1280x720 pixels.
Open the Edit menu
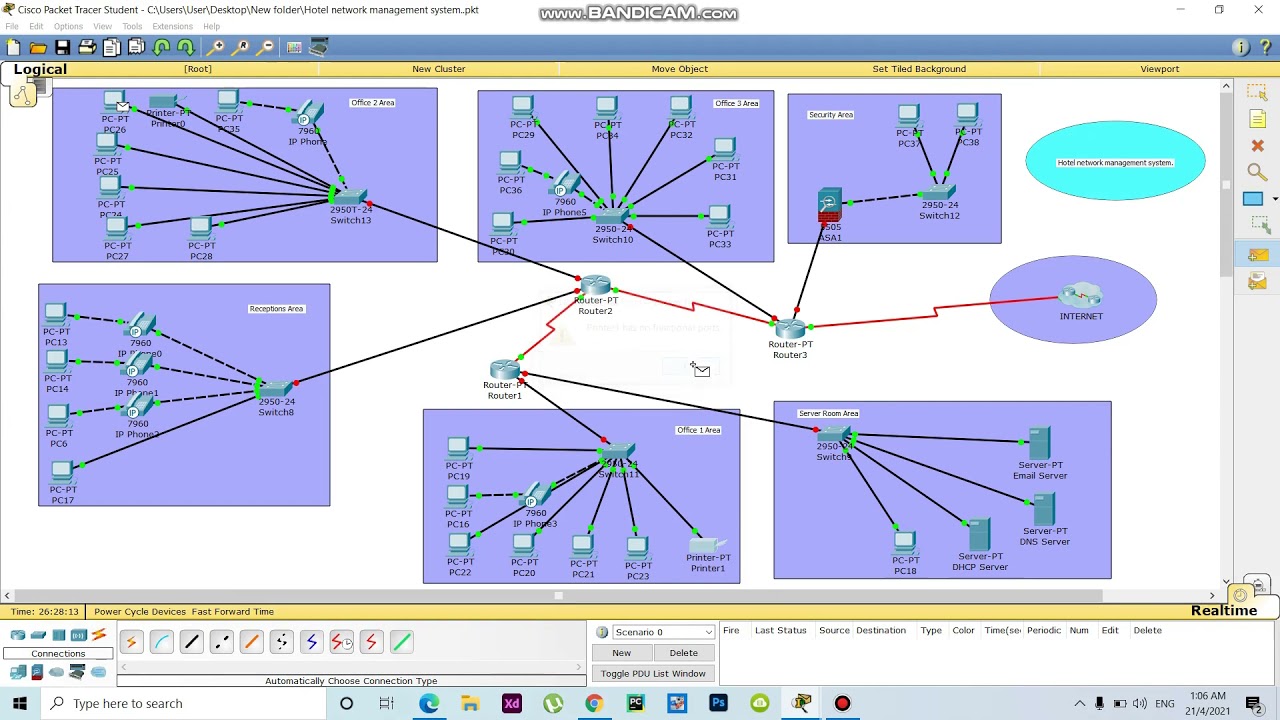click(36, 26)
